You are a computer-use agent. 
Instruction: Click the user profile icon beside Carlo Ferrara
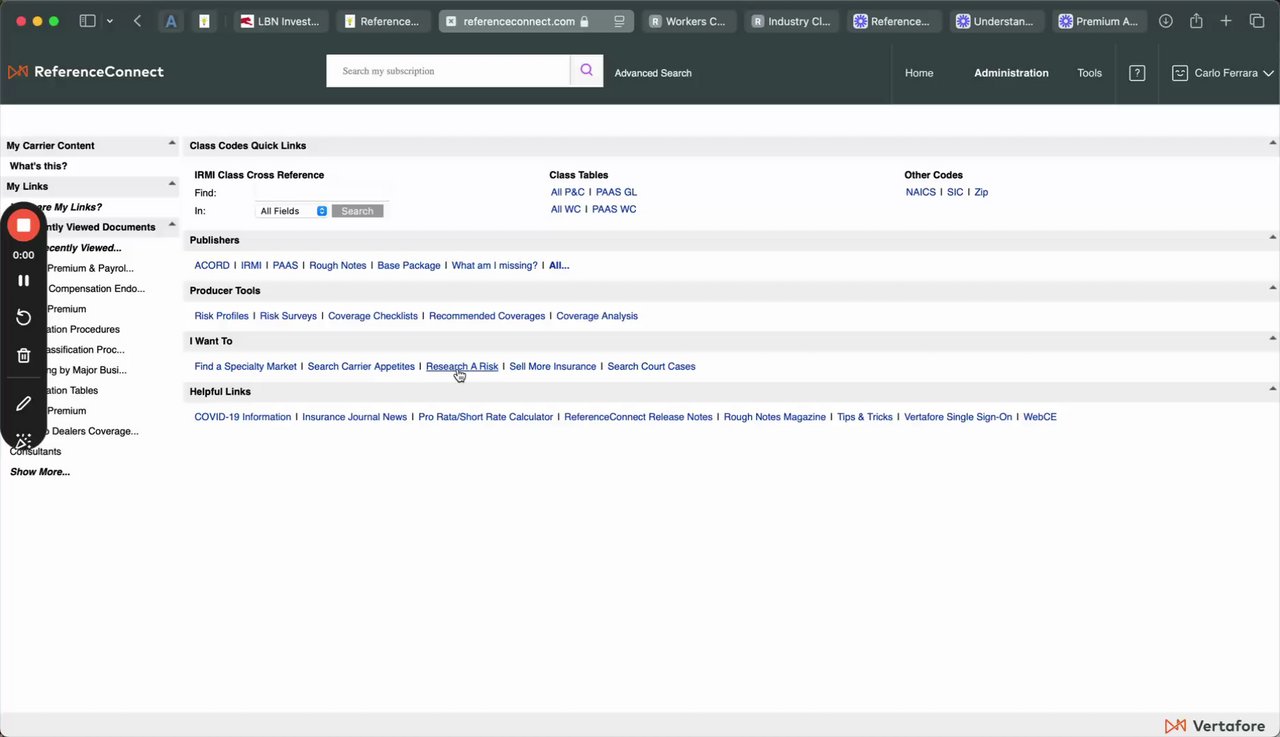(1180, 73)
